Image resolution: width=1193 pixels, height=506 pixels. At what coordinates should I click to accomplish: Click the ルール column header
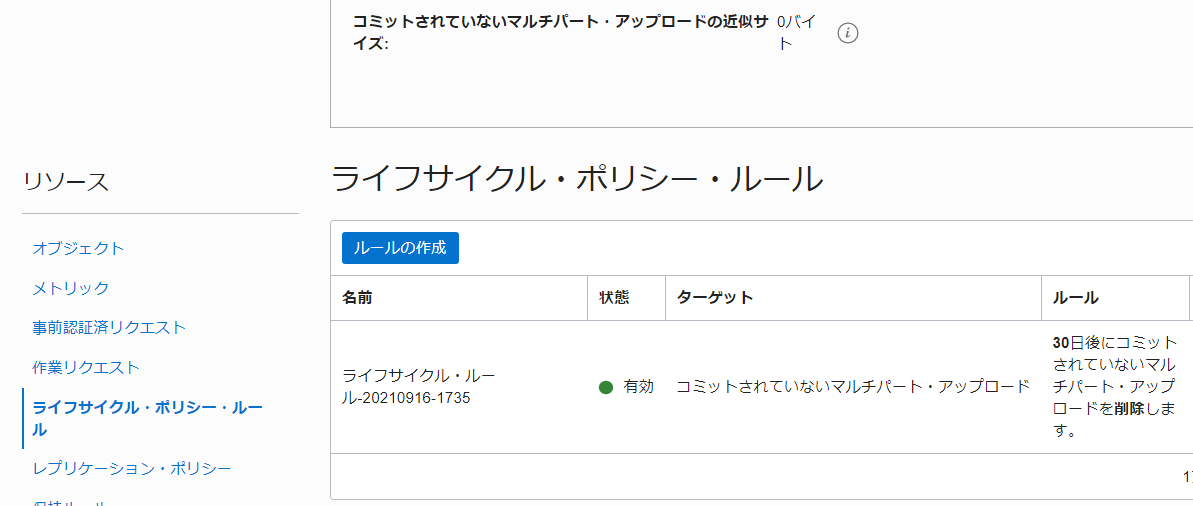1075,298
